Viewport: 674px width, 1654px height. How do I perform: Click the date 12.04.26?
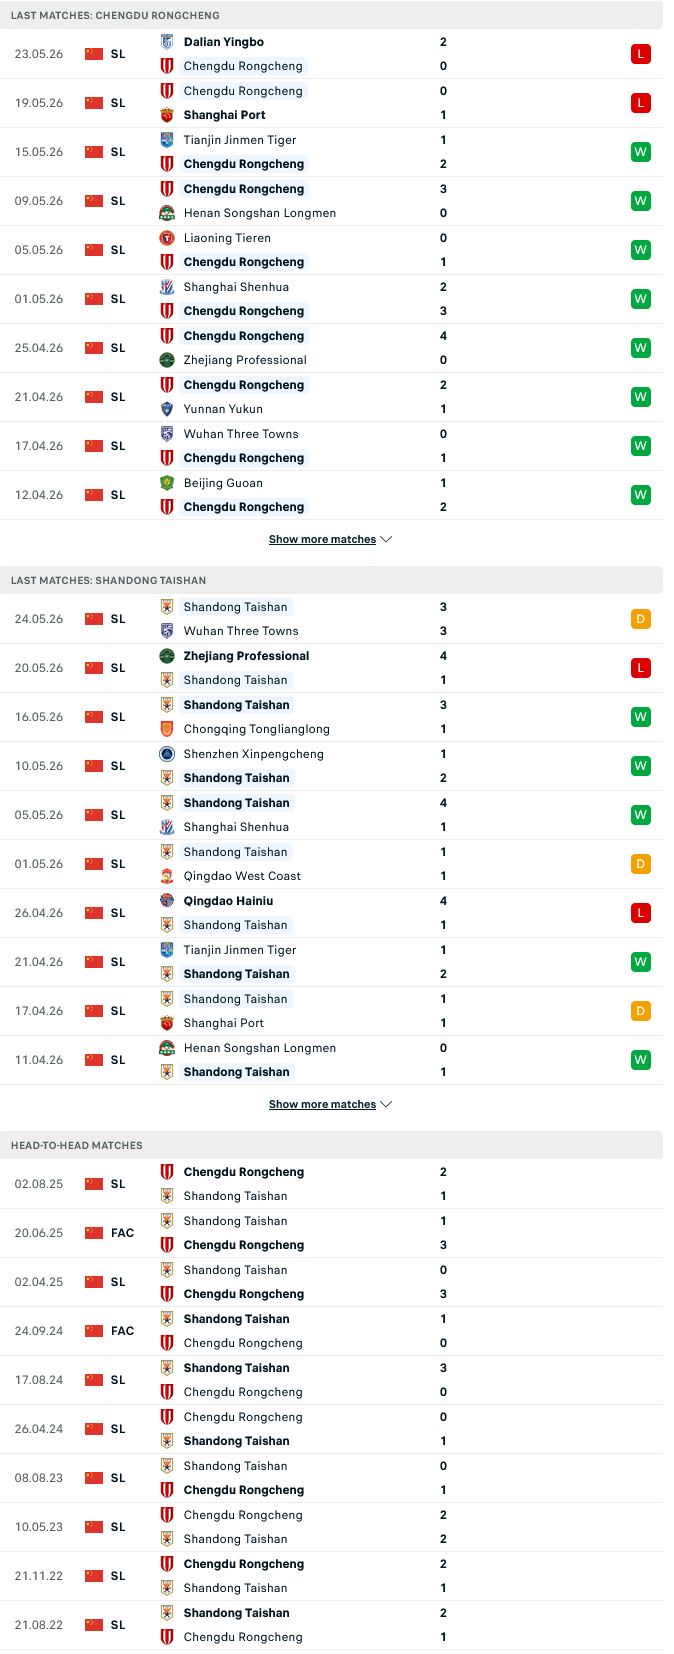click(39, 495)
